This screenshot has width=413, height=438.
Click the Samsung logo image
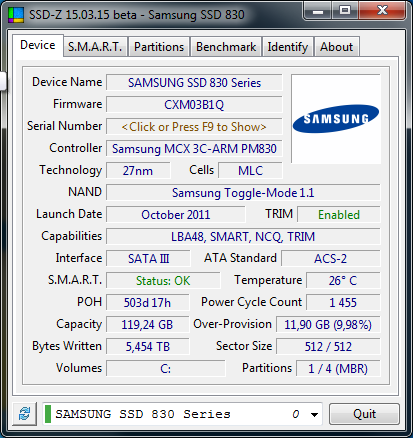336,119
